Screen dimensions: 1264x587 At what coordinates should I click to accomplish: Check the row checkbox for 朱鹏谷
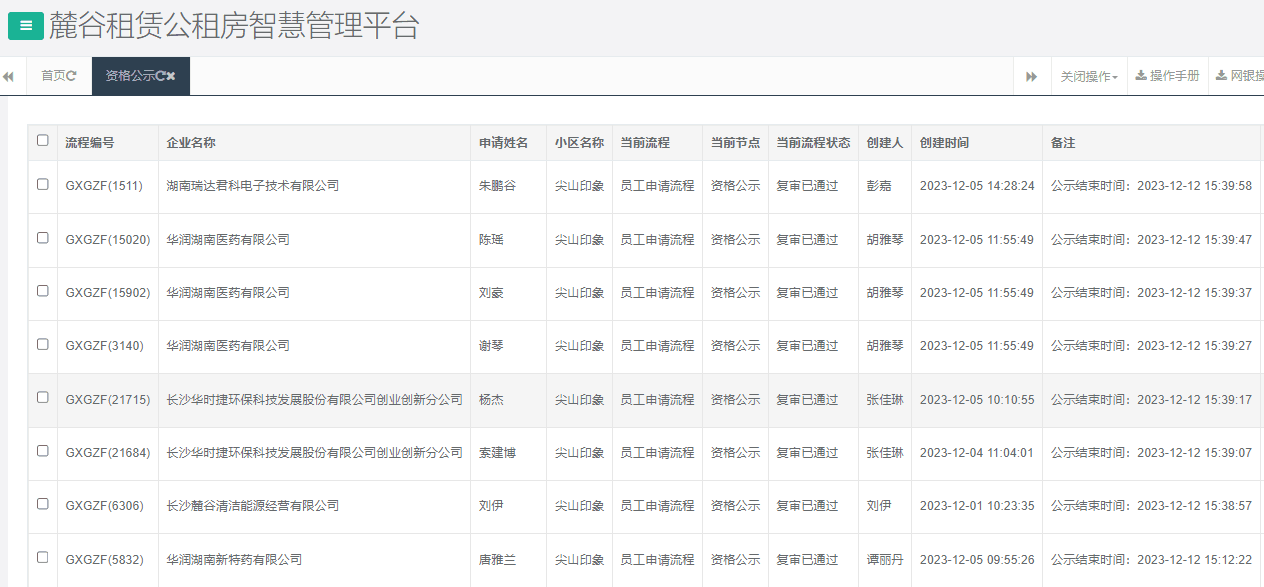click(x=42, y=186)
